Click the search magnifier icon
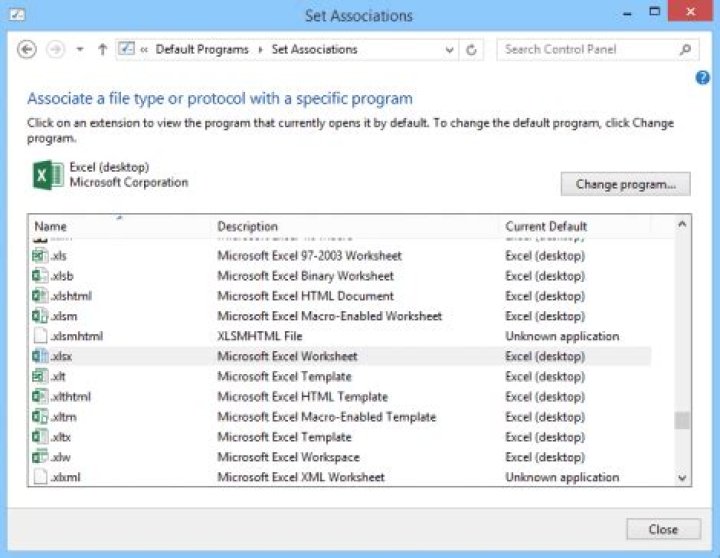Viewport: 720px width, 558px height. 685,49
